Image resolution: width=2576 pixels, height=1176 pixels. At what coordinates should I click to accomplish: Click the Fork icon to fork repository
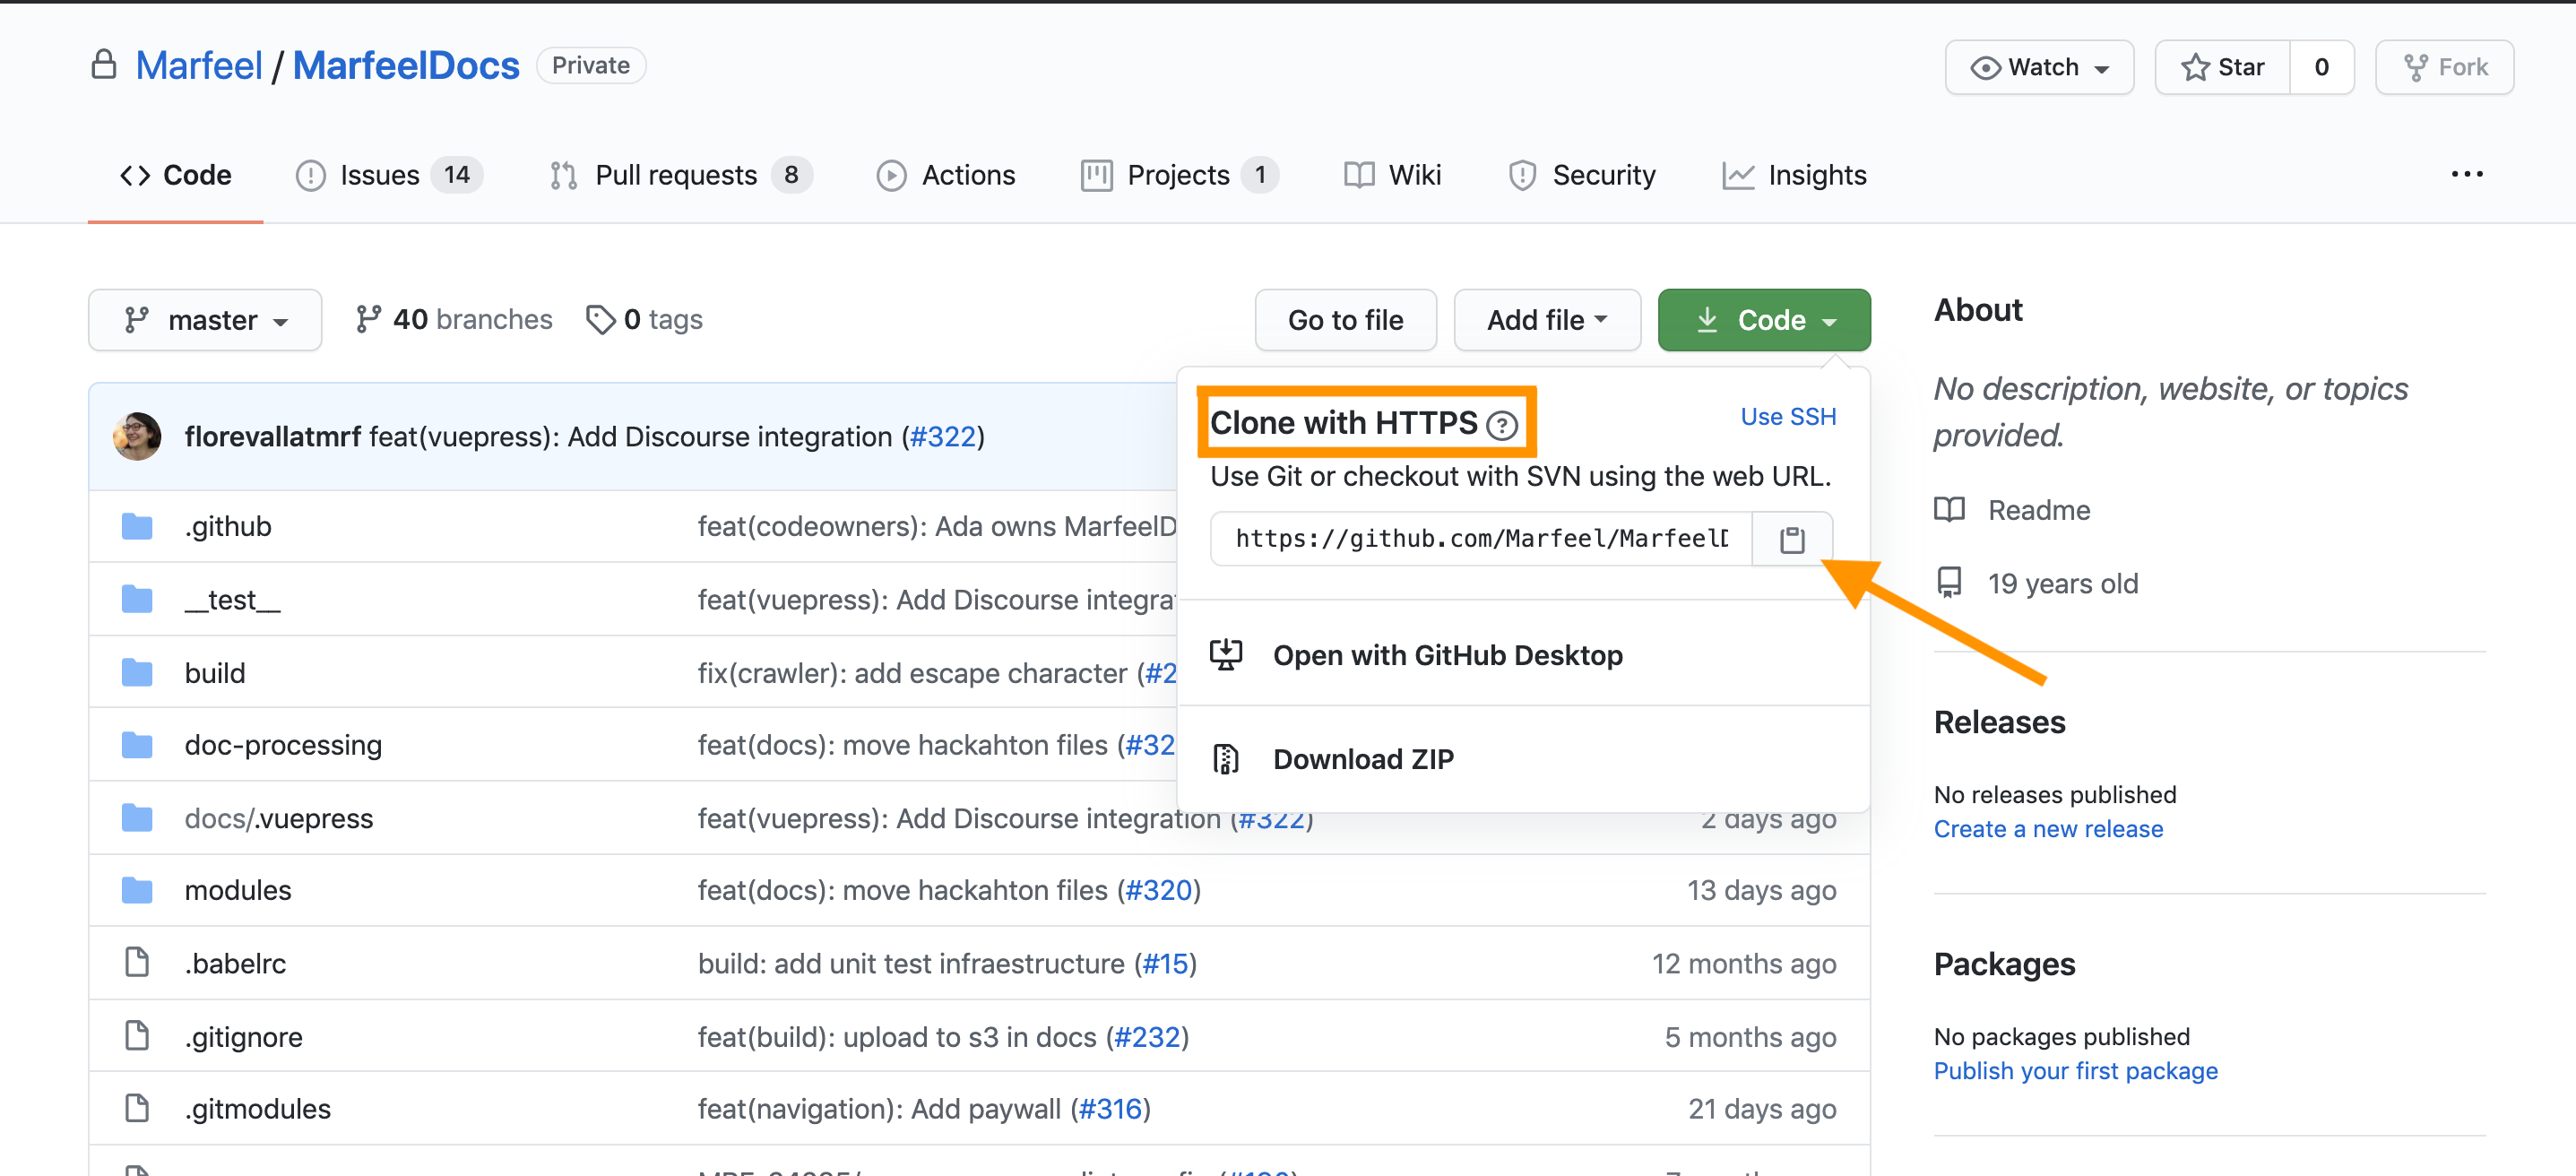[x=2446, y=65]
